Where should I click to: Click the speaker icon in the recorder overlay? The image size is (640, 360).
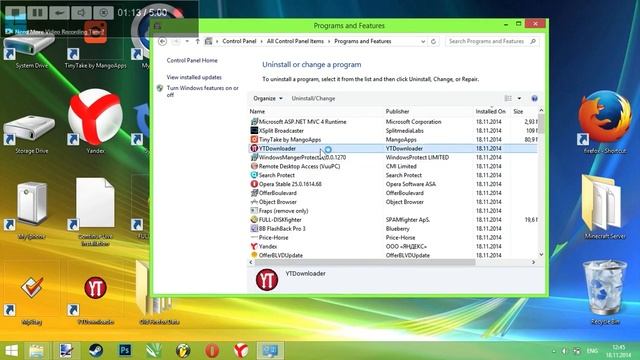81,12
